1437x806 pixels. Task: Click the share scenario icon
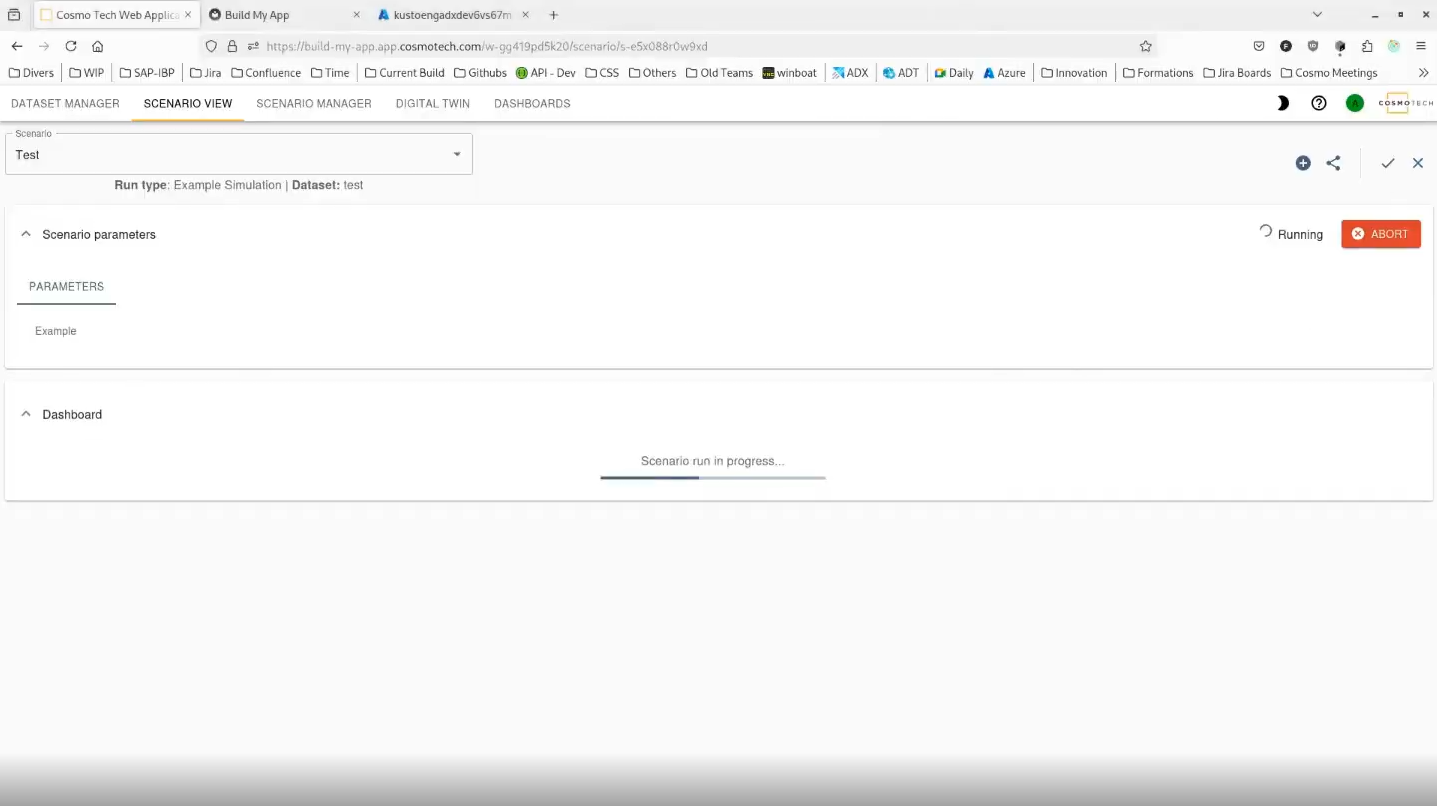(x=1333, y=163)
